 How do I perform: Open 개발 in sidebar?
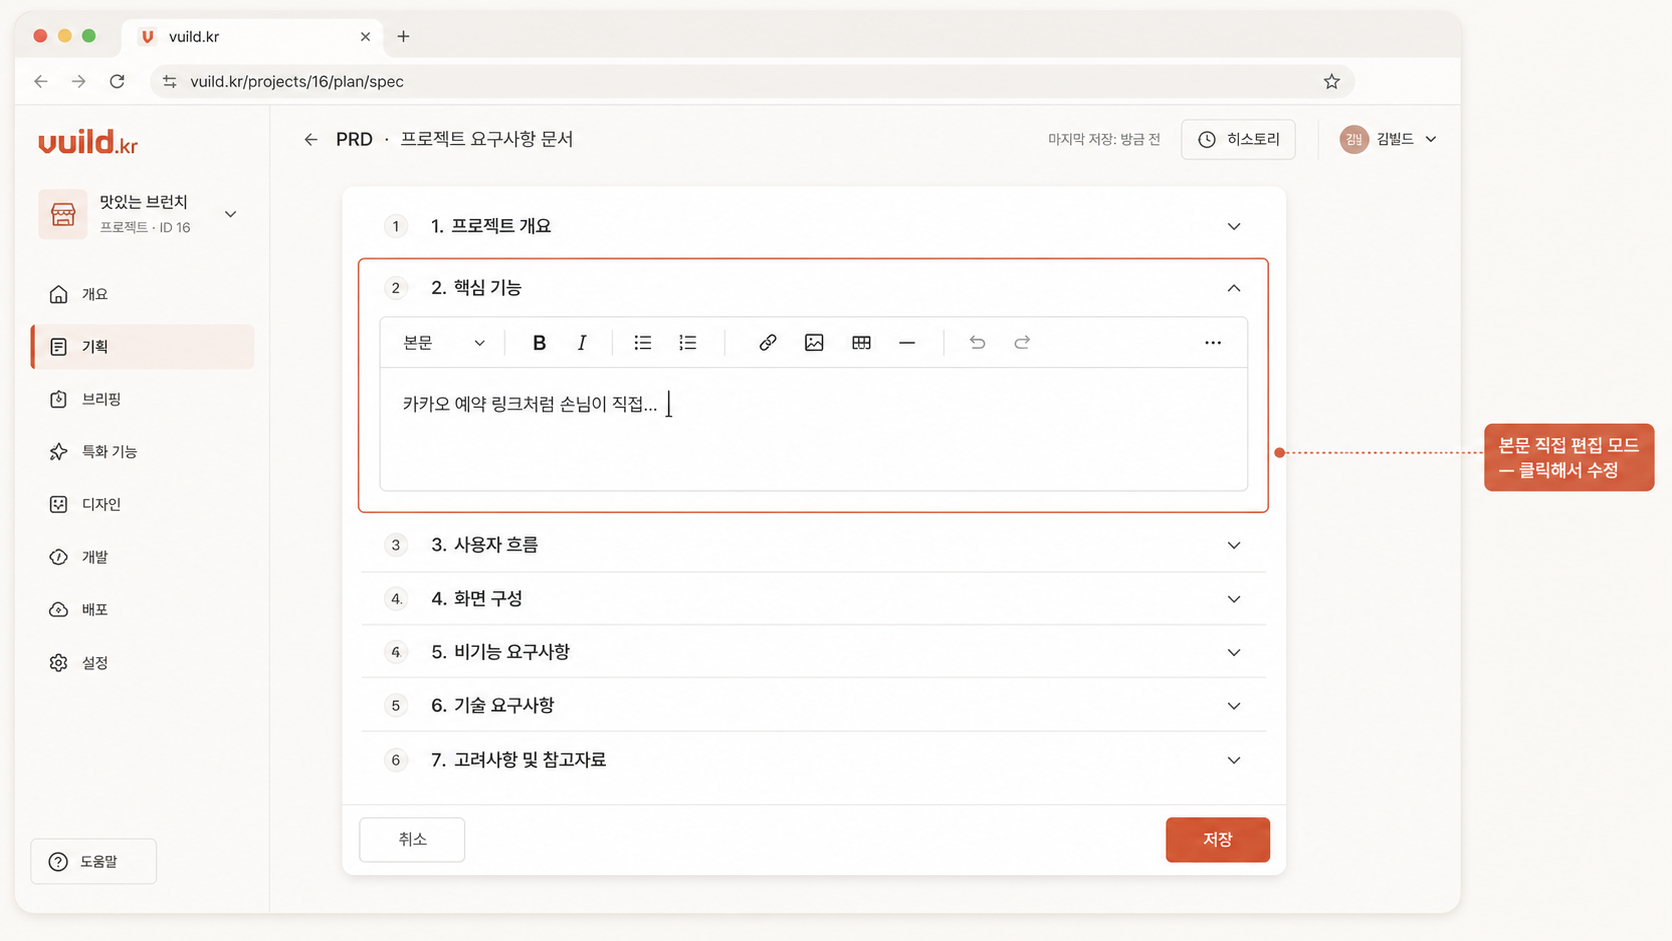pyautogui.click(x=142, y=557)
